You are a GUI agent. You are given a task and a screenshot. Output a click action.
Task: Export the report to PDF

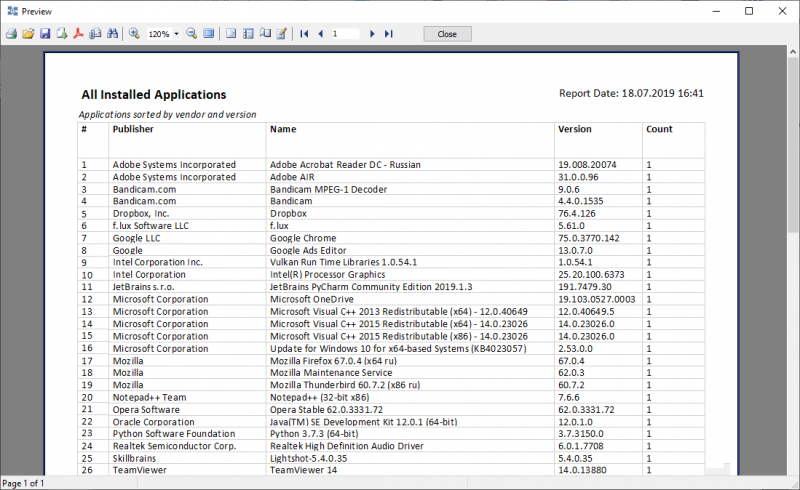click(x=78, y=34)
